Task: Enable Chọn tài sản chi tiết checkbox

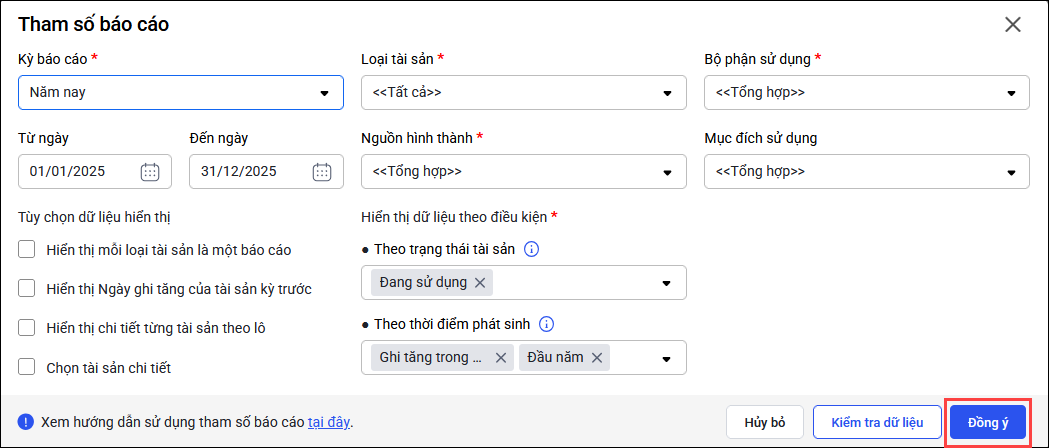Action: (x=28, y=367)
